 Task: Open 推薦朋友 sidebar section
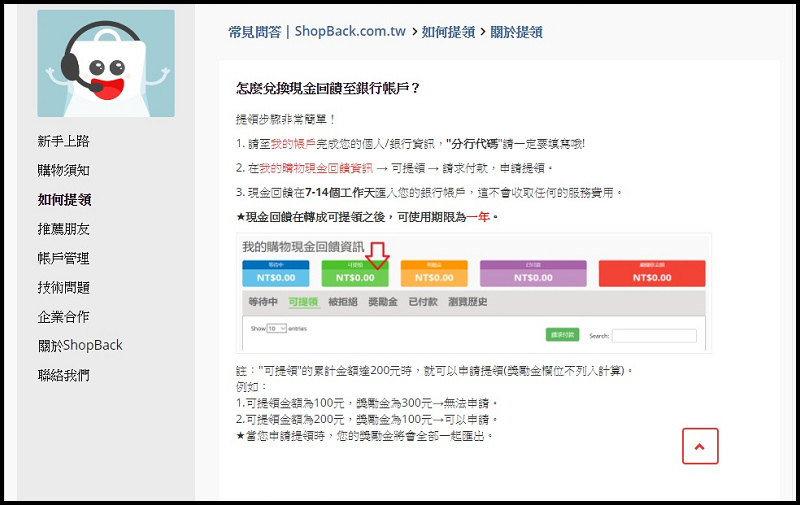(x=63, y=229)
